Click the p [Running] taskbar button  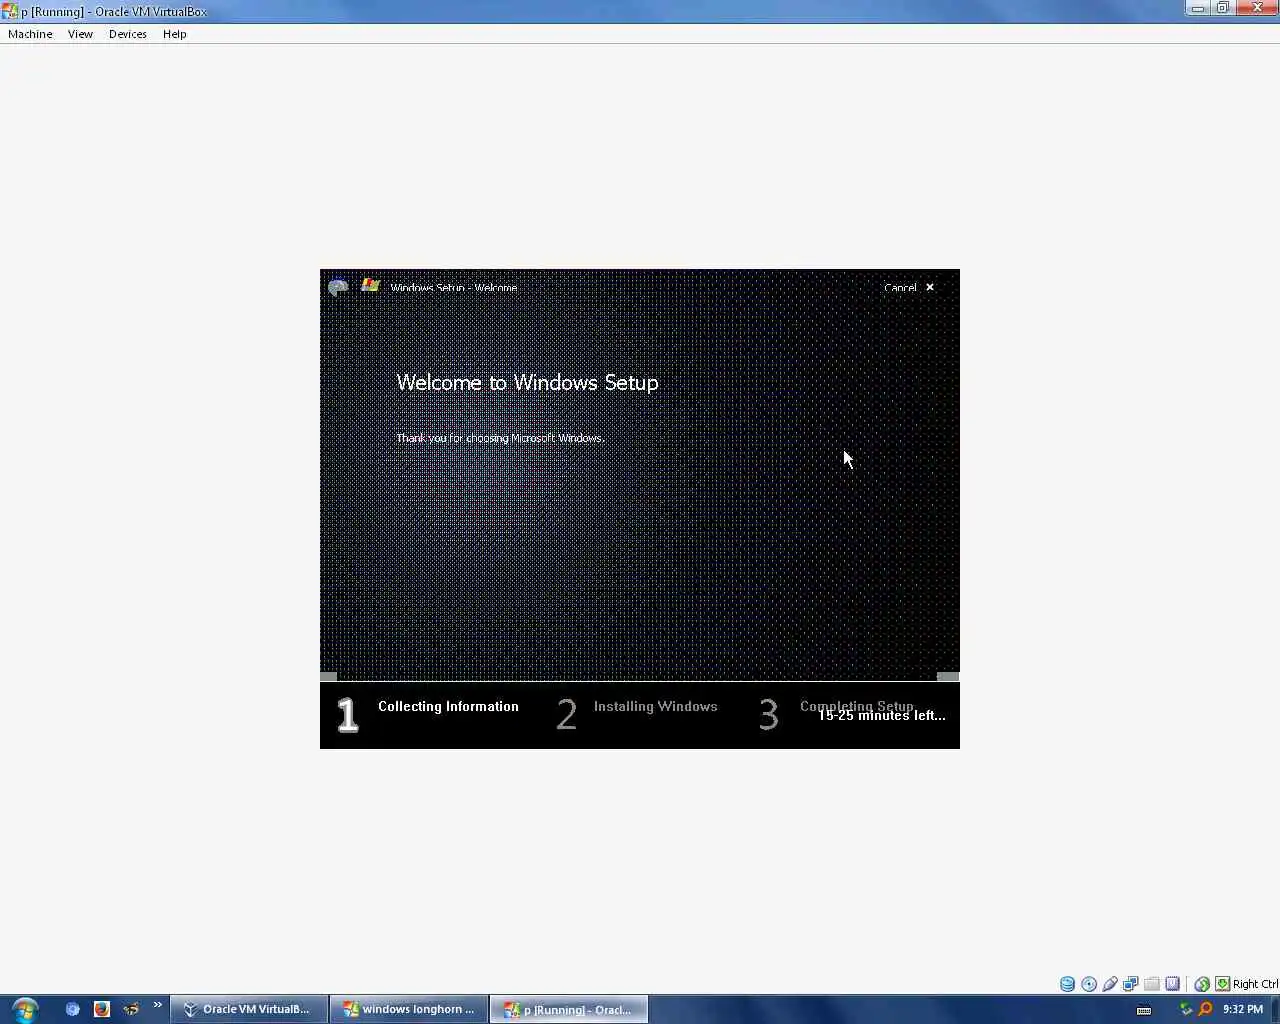(x=569, y=1009)
